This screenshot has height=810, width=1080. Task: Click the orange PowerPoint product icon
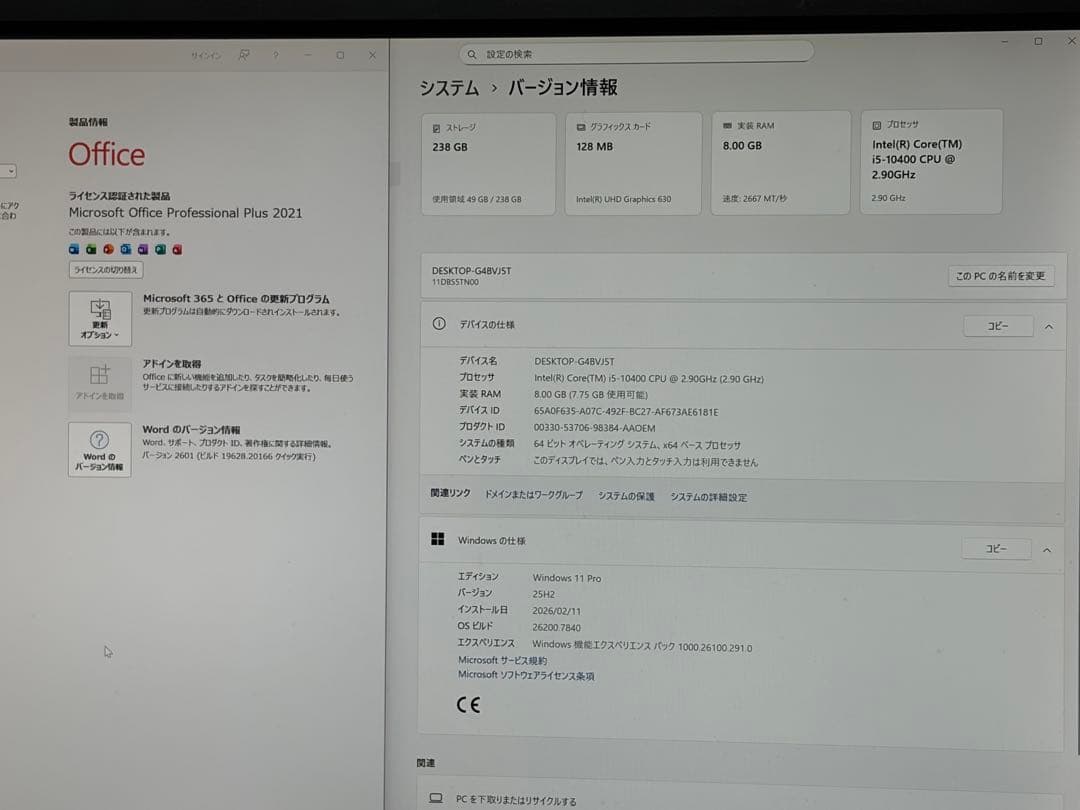[x=108, y=249]
